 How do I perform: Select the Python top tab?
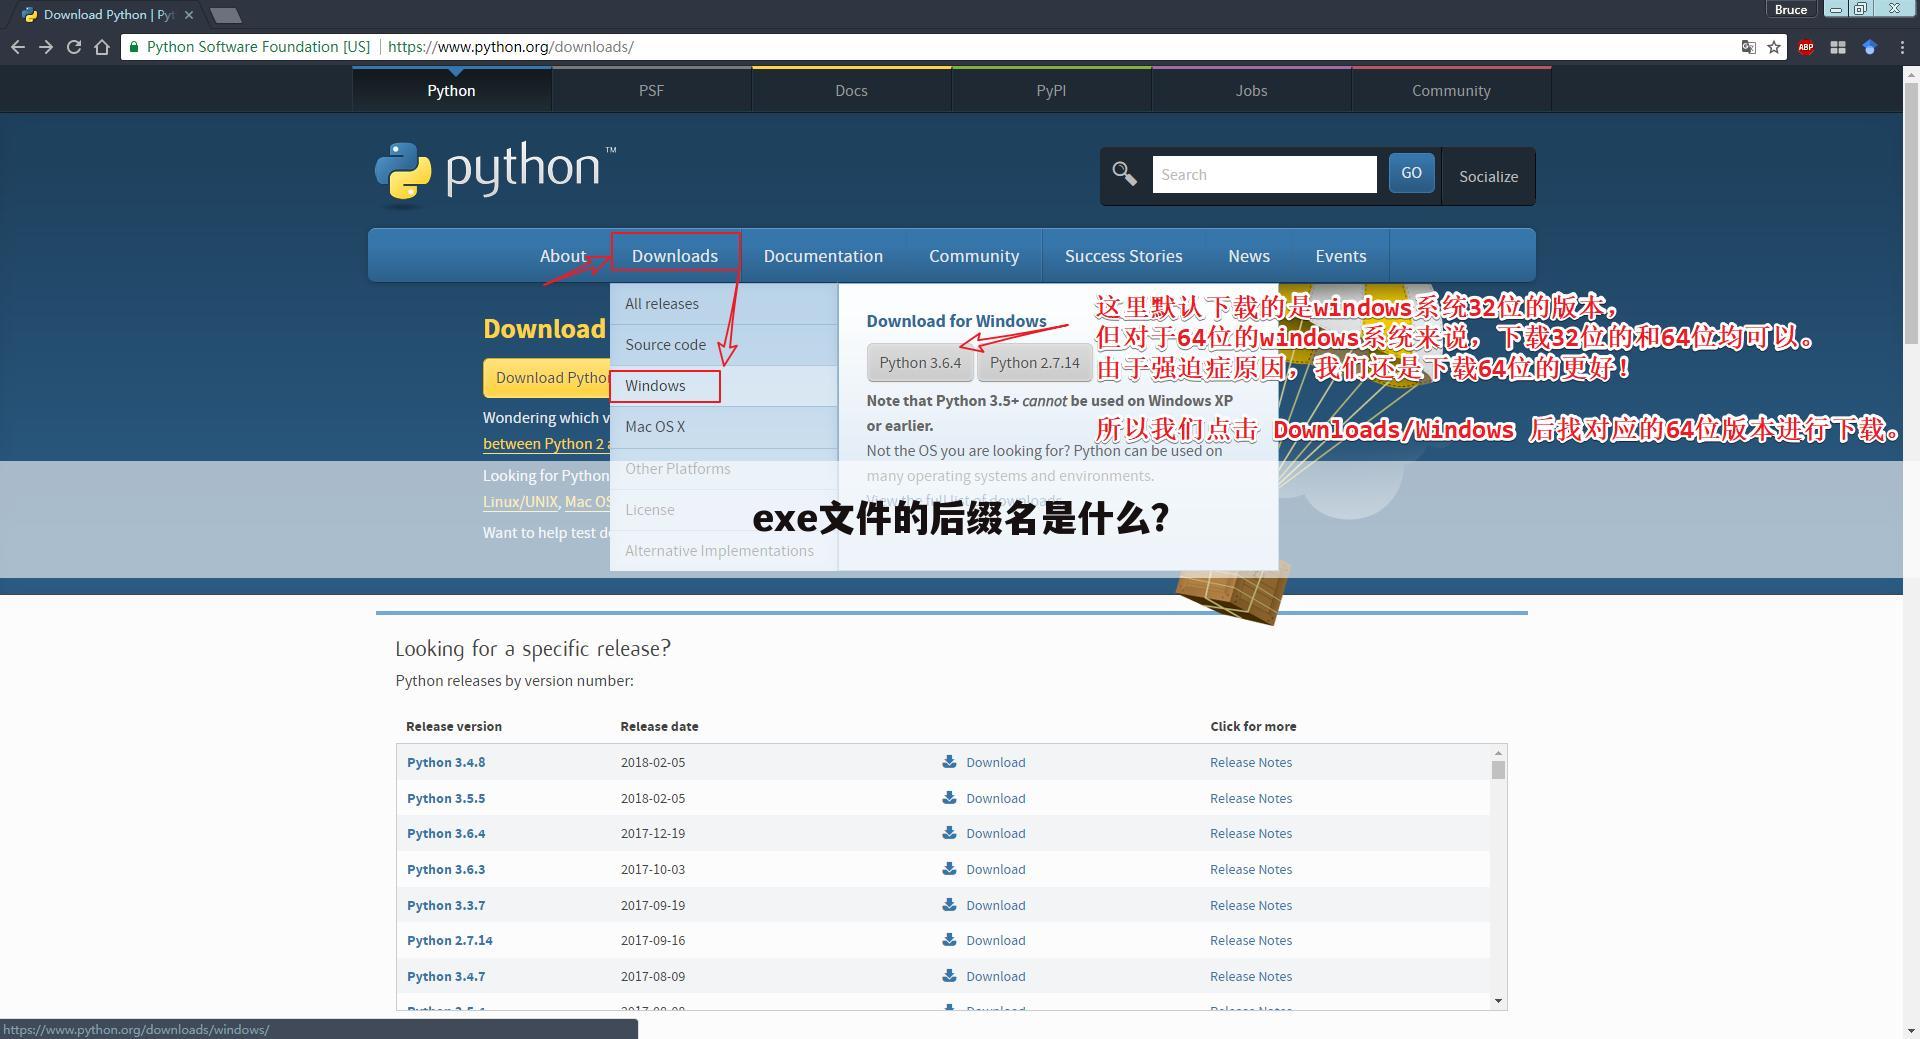coord(452,90)
